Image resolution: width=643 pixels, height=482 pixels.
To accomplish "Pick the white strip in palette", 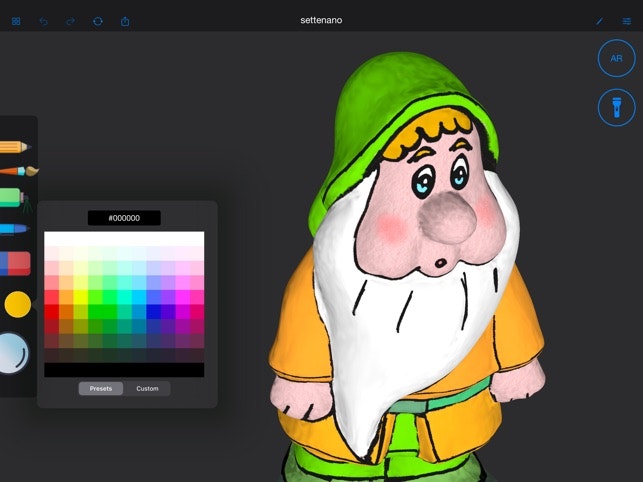I will click(124, 239).
